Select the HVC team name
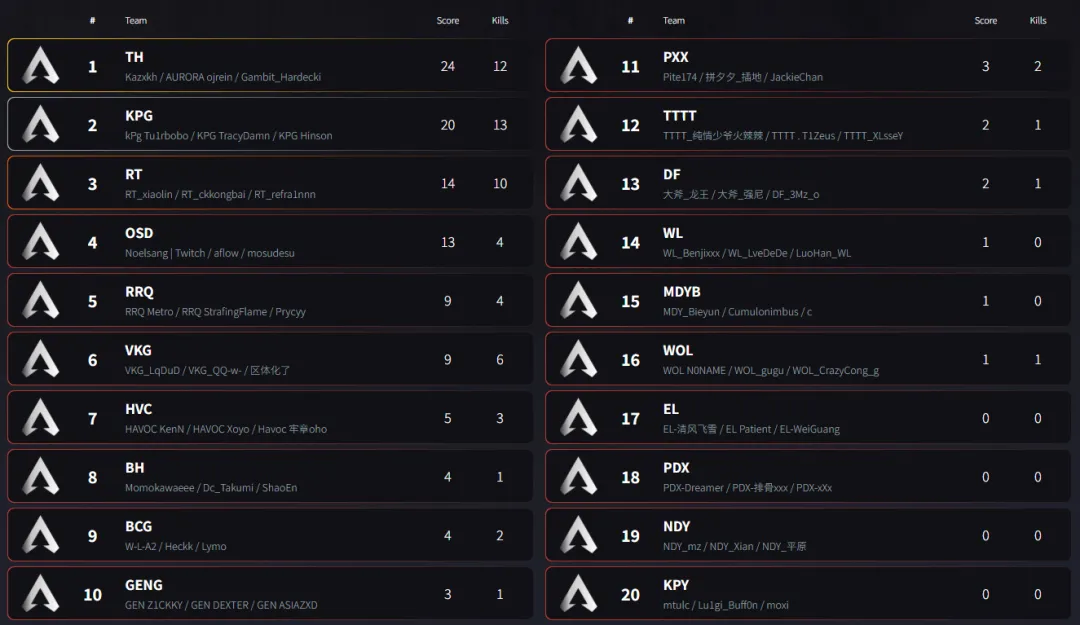 139,409
